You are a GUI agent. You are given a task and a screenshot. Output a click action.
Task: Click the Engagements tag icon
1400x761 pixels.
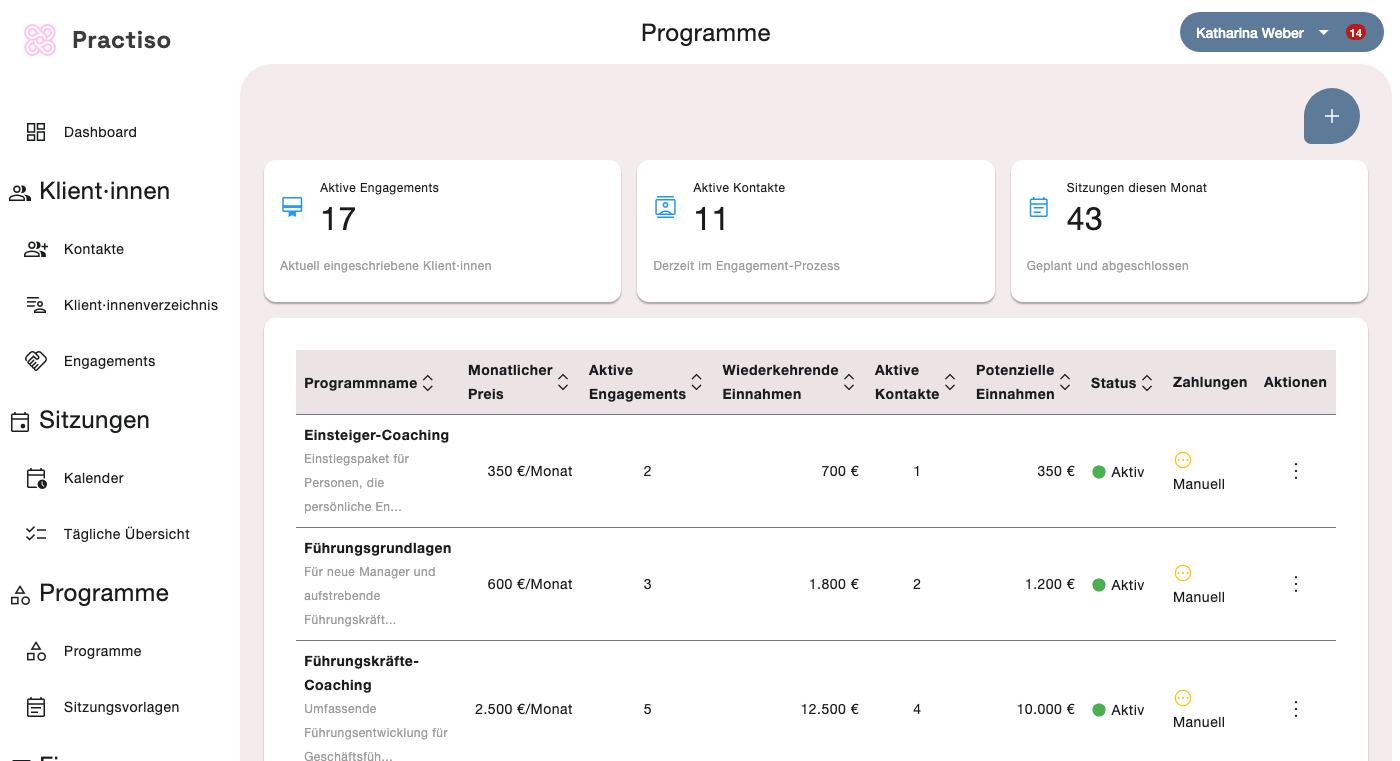[x=36, y=361]
